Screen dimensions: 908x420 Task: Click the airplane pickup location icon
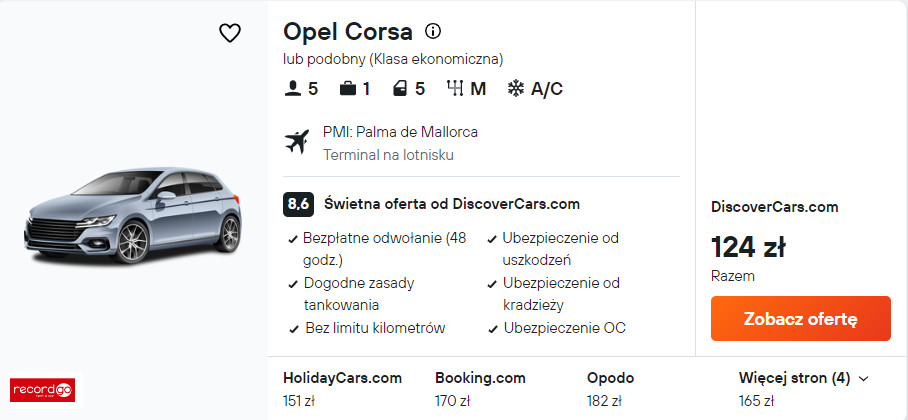297,143
